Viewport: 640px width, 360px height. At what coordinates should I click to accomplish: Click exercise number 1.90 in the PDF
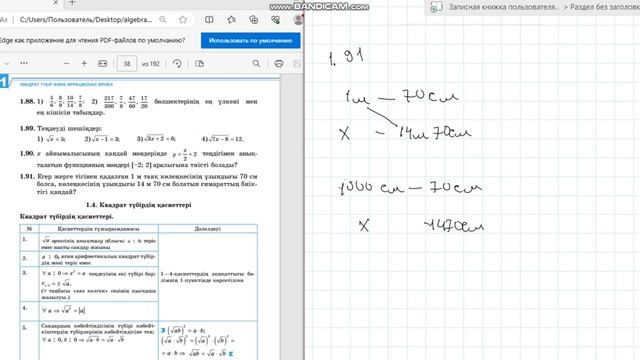point(27,153)
